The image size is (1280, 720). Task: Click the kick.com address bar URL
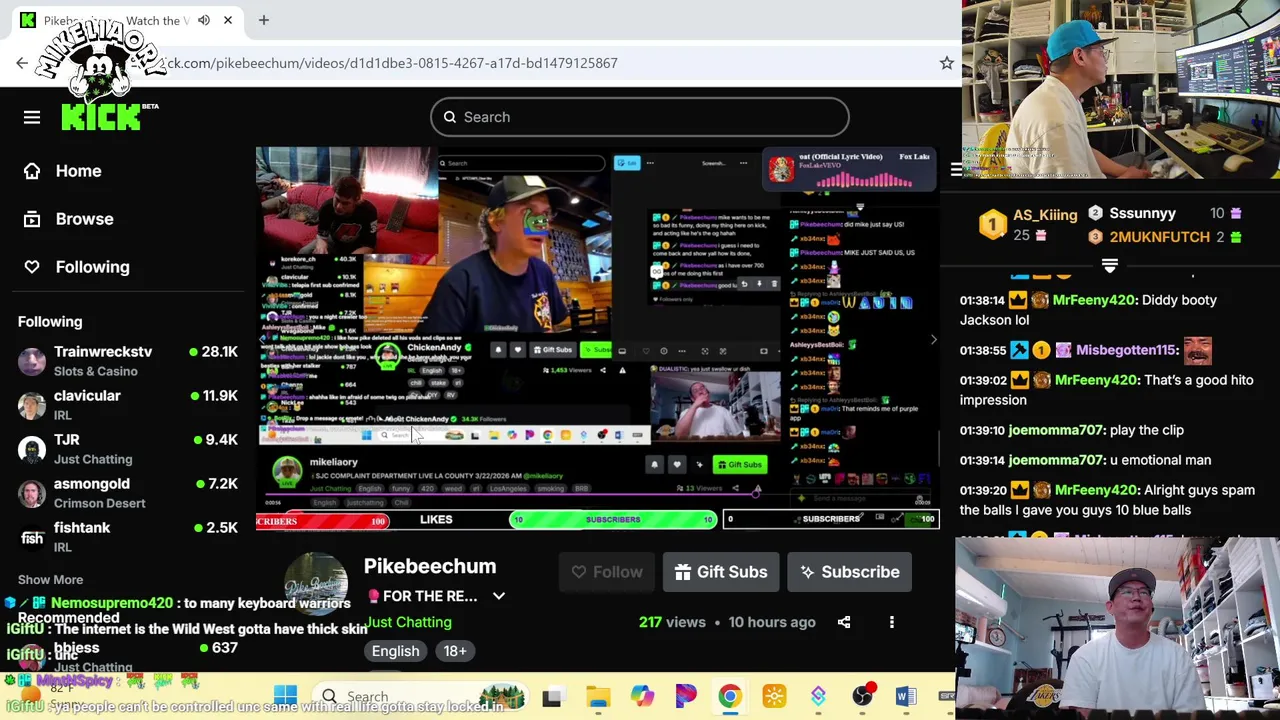390,63
